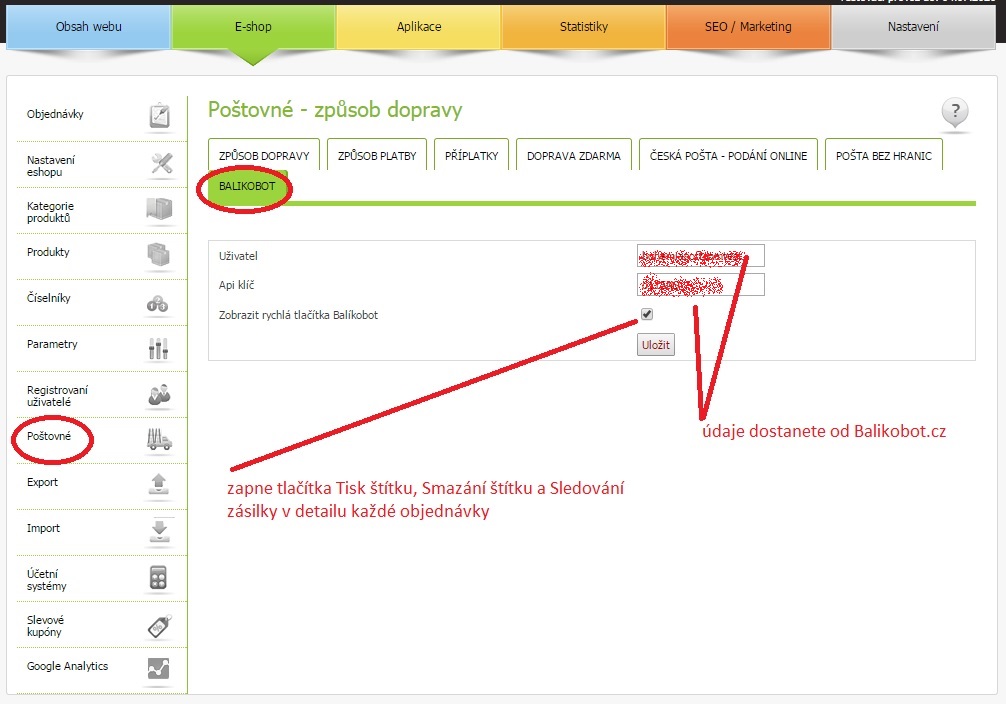This screenshot has height=704, width=1006.
Task: Go to Import in the sidebar
Action: 43,528
